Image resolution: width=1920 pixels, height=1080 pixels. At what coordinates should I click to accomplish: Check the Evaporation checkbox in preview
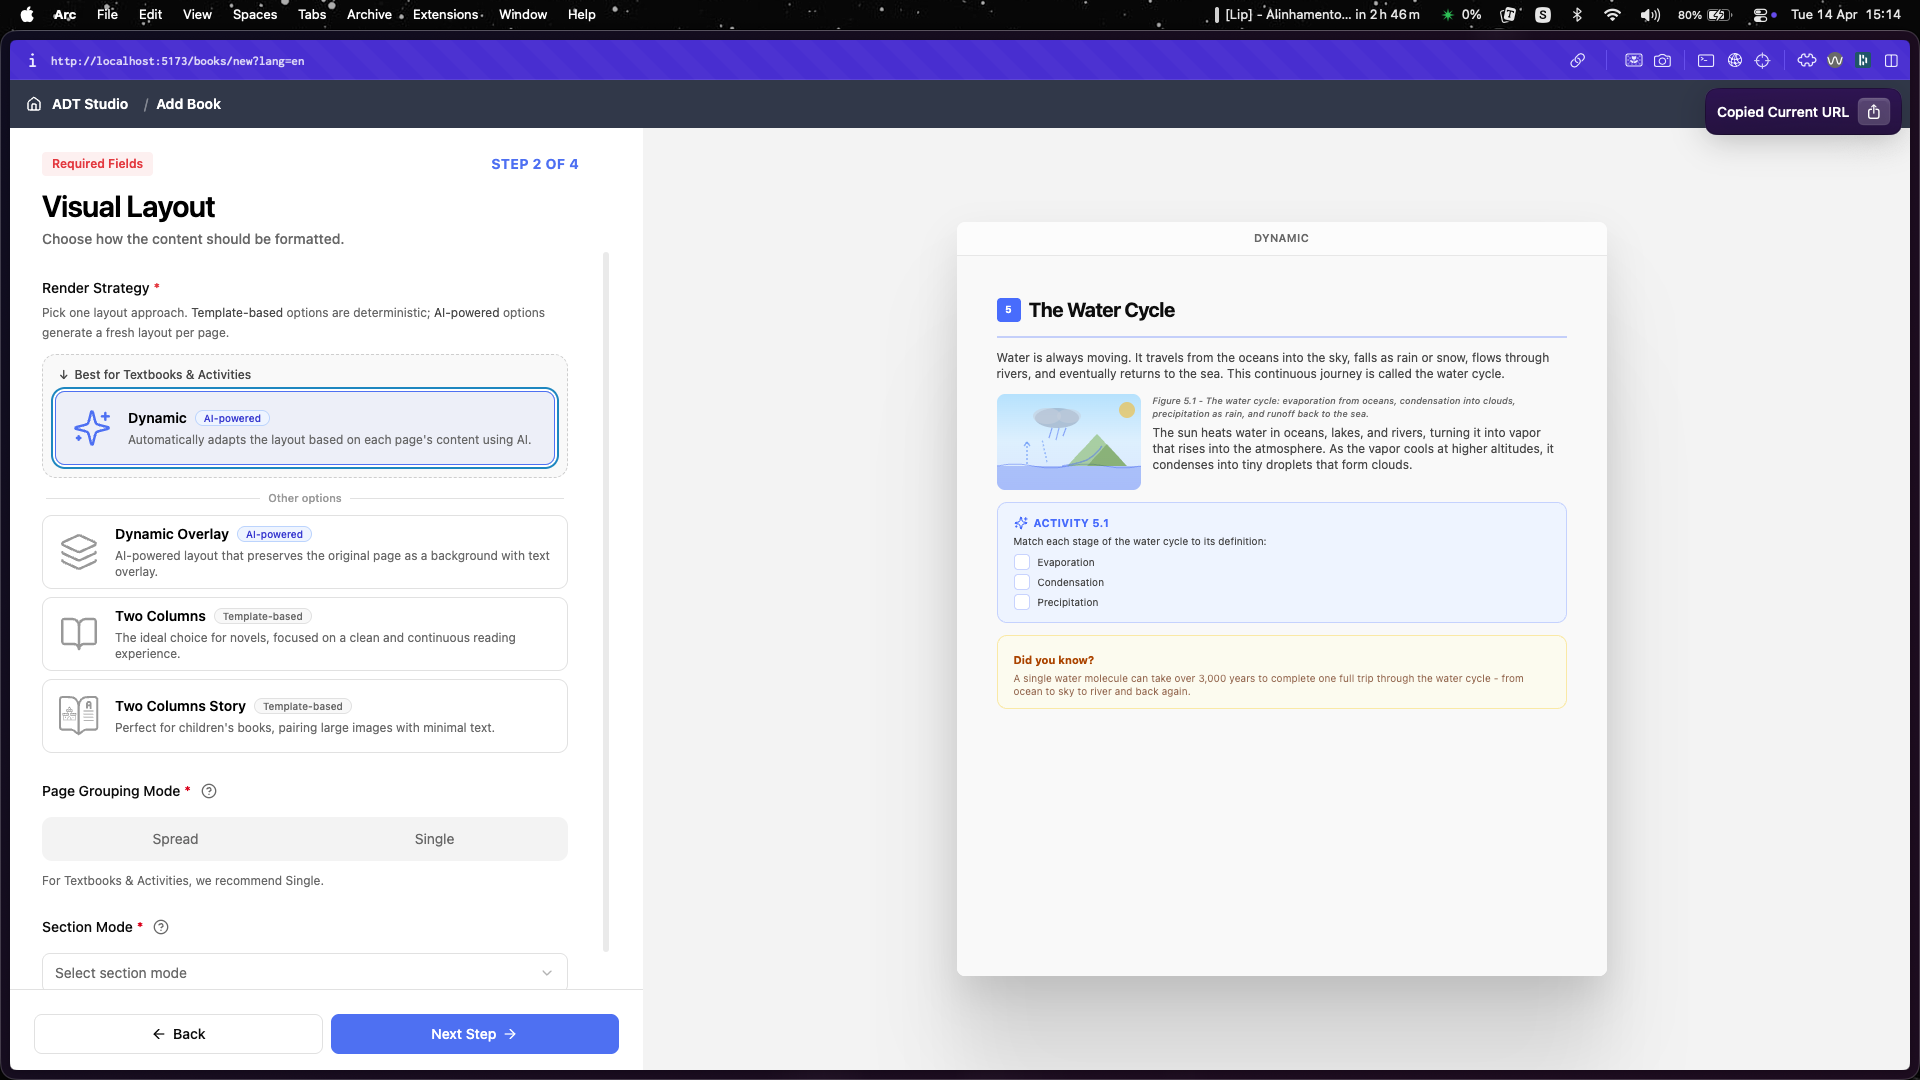click(x=1022, y=563)
